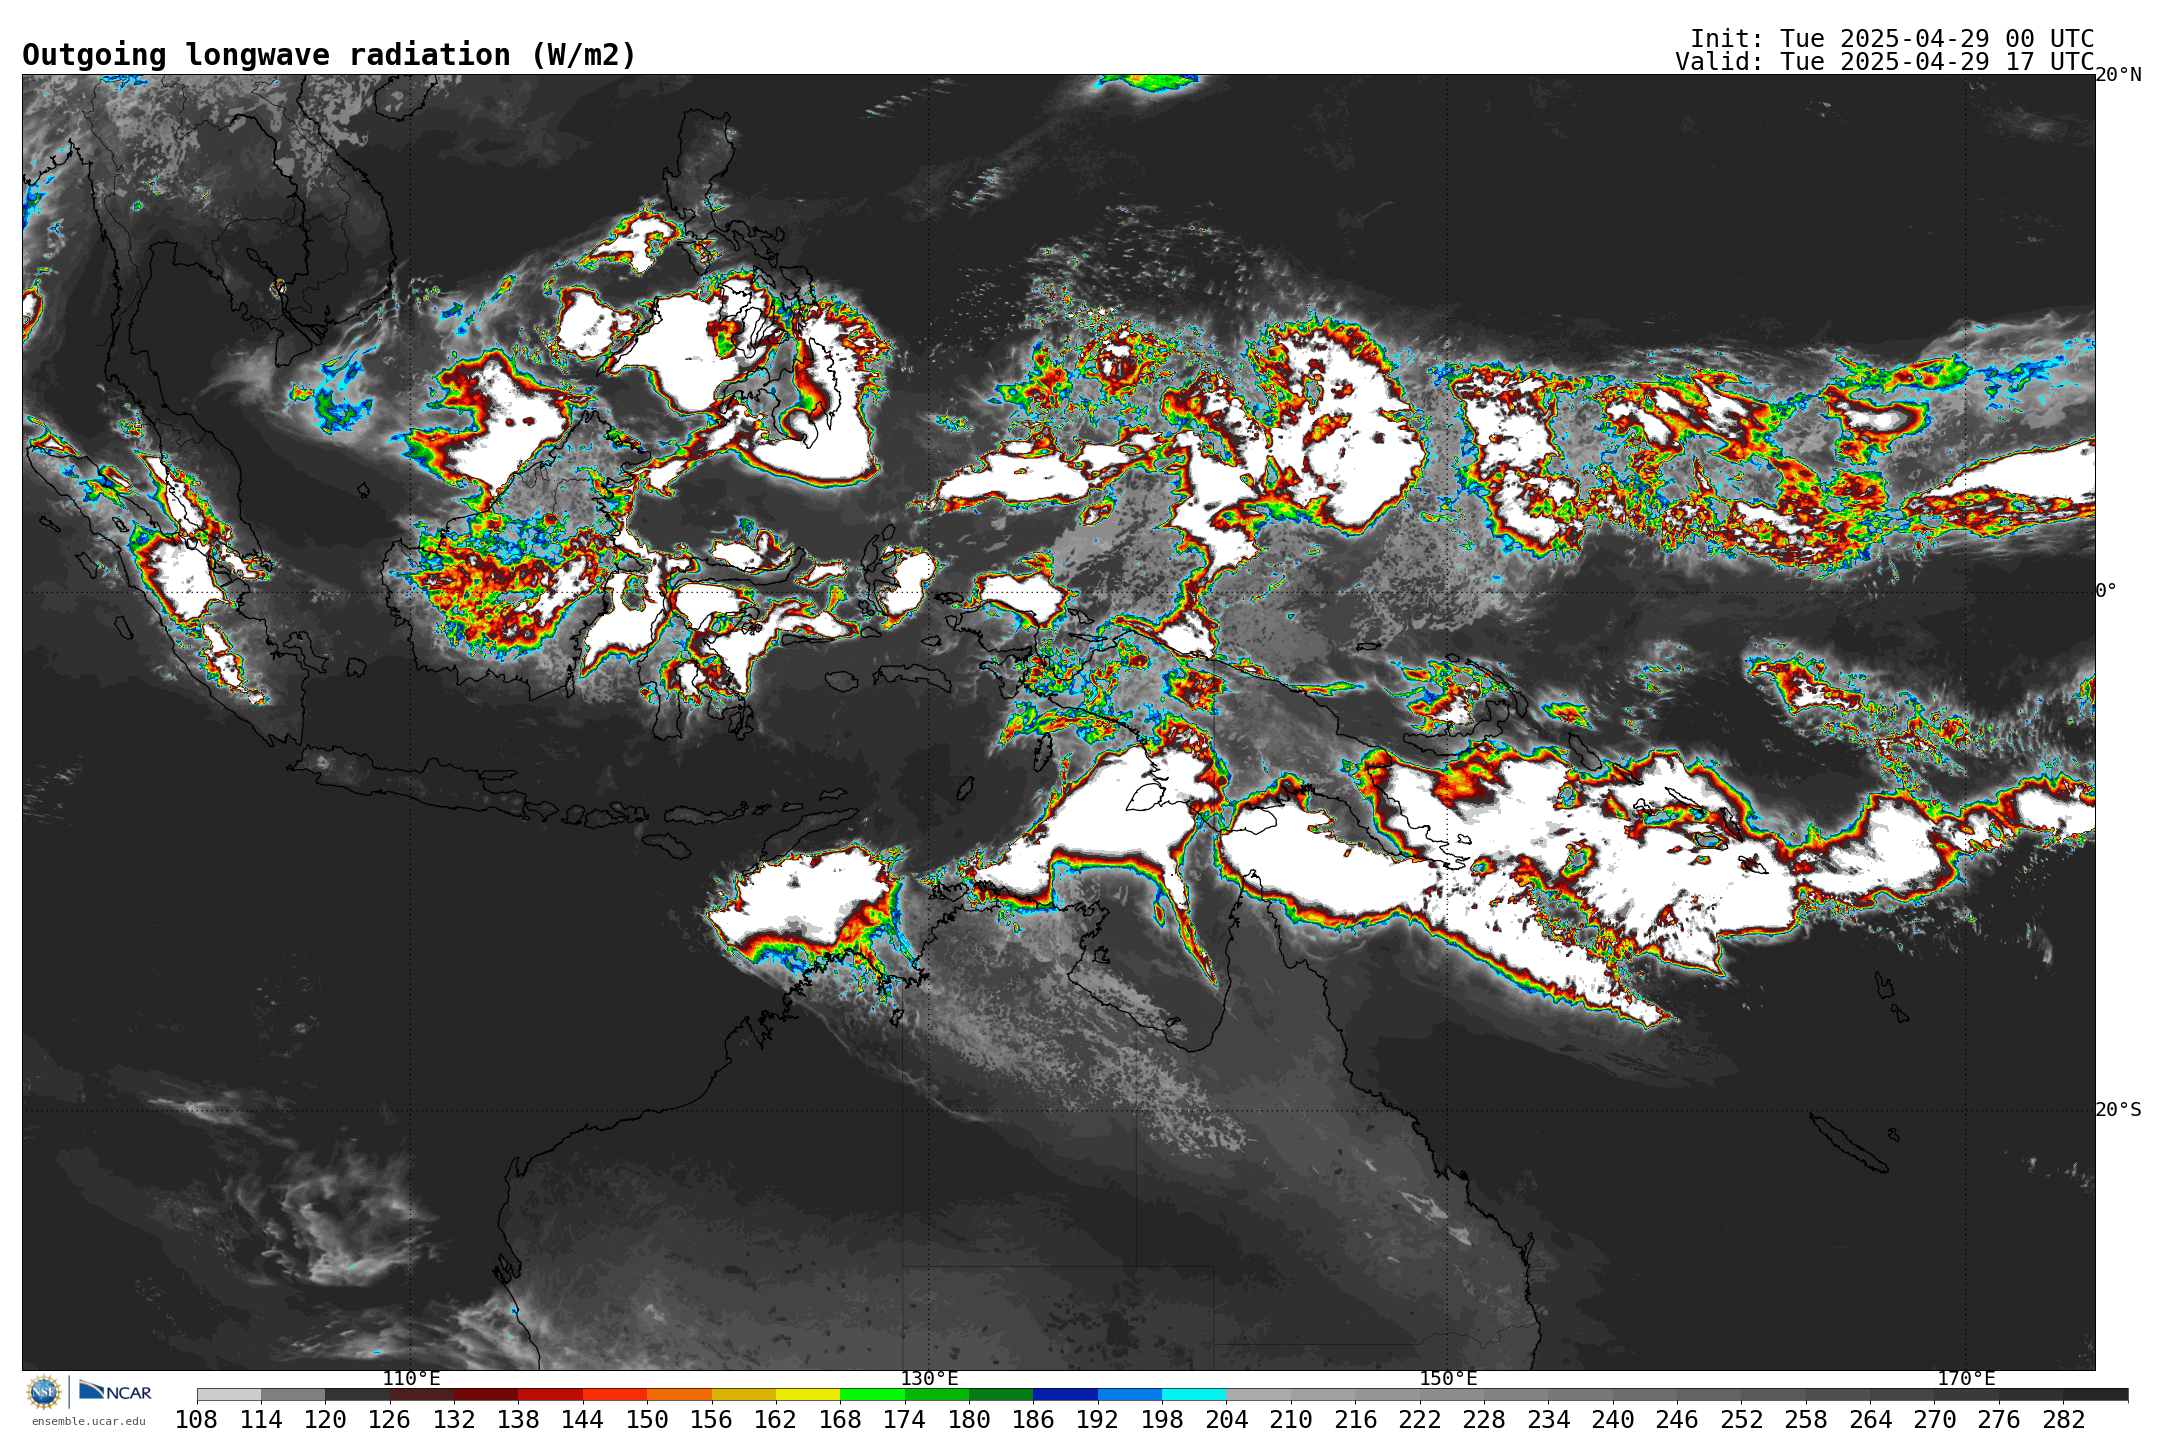Pick the dark maroon 126-132 colorbar swatch
This screenshot has height=1433, width=2160.
[422, 1395]
